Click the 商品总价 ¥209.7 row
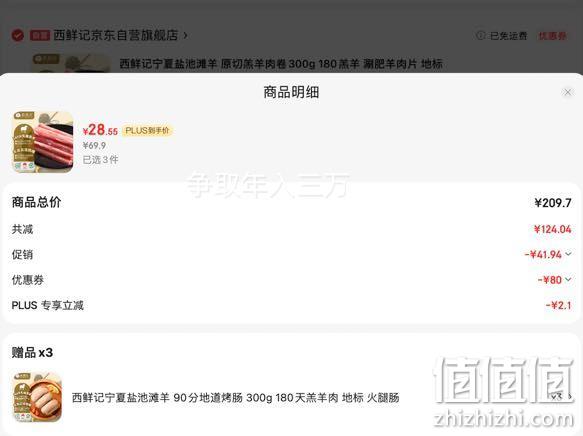The image size is (583, 436). 292,203
